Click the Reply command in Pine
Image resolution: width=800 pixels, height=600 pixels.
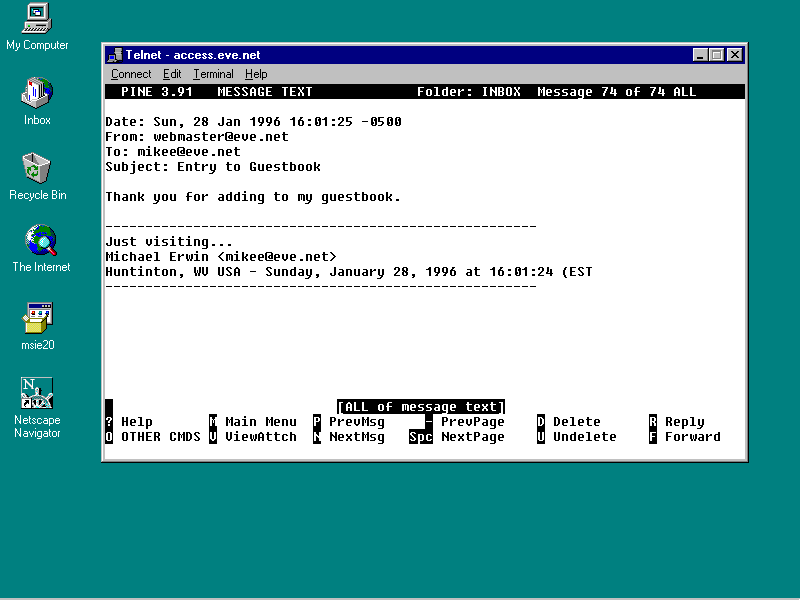coord(684,422)
